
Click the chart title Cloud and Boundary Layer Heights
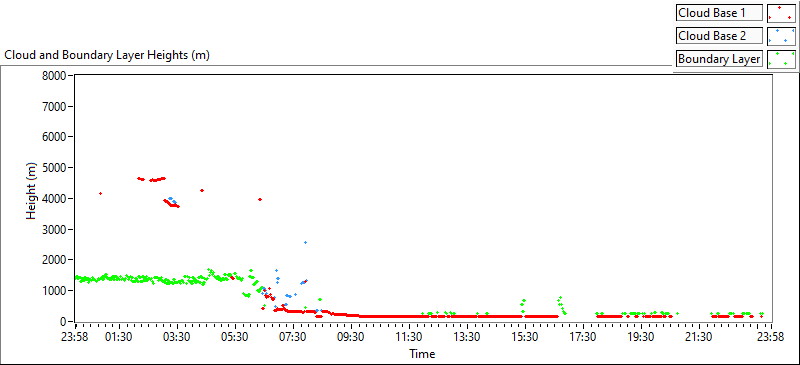pyautogui.click(x=107, y=55)
